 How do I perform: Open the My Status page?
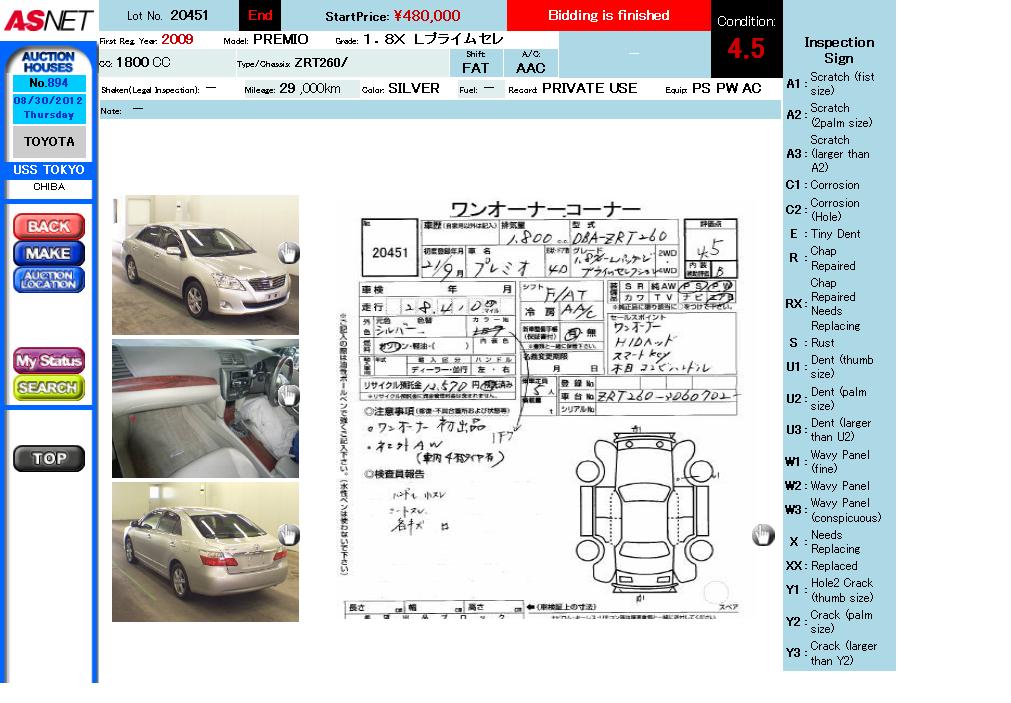[48, 360]
